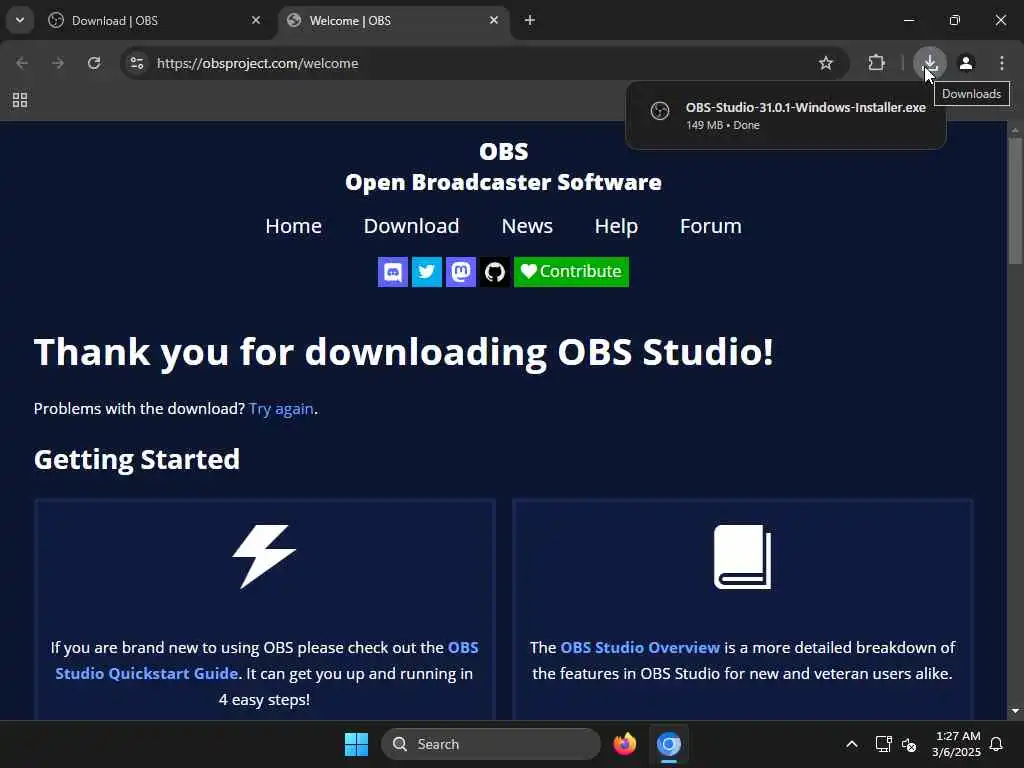This screenshot has width=1024, height=768.
Task: Open the OBS Studio Quickstart Guide link
Action: 266,660
